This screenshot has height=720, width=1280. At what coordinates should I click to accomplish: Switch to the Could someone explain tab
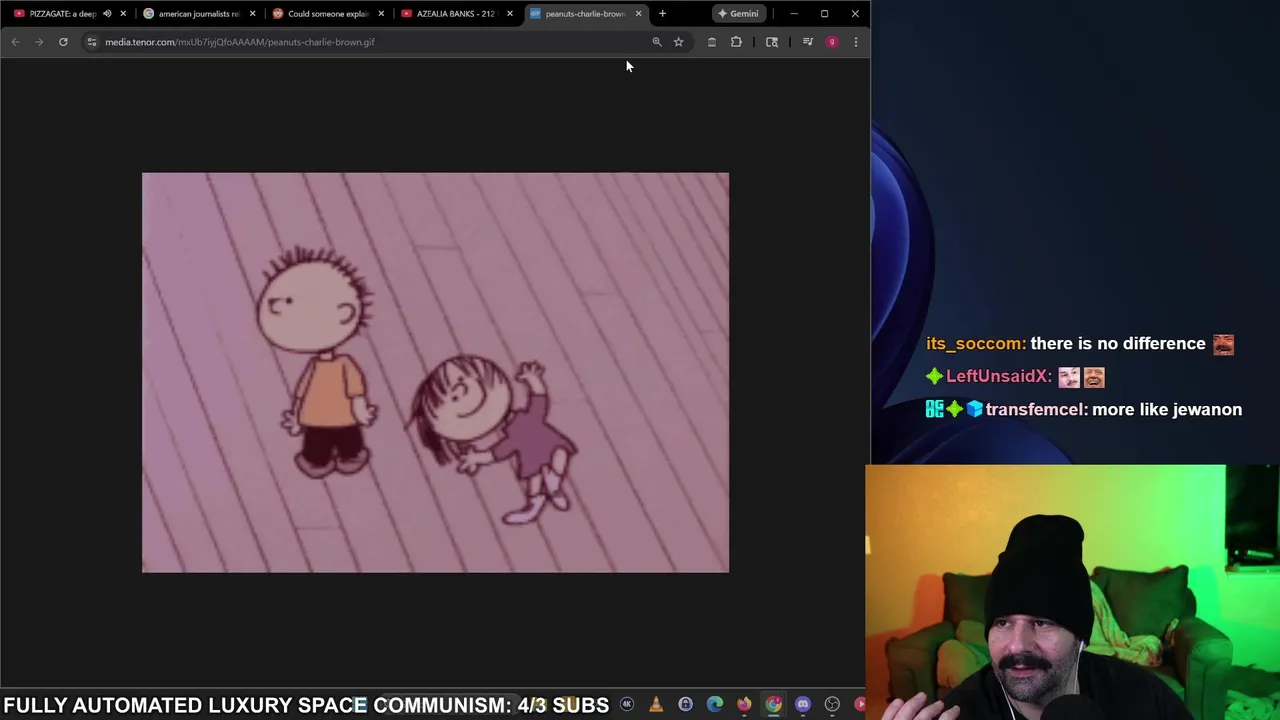[327, 14]
